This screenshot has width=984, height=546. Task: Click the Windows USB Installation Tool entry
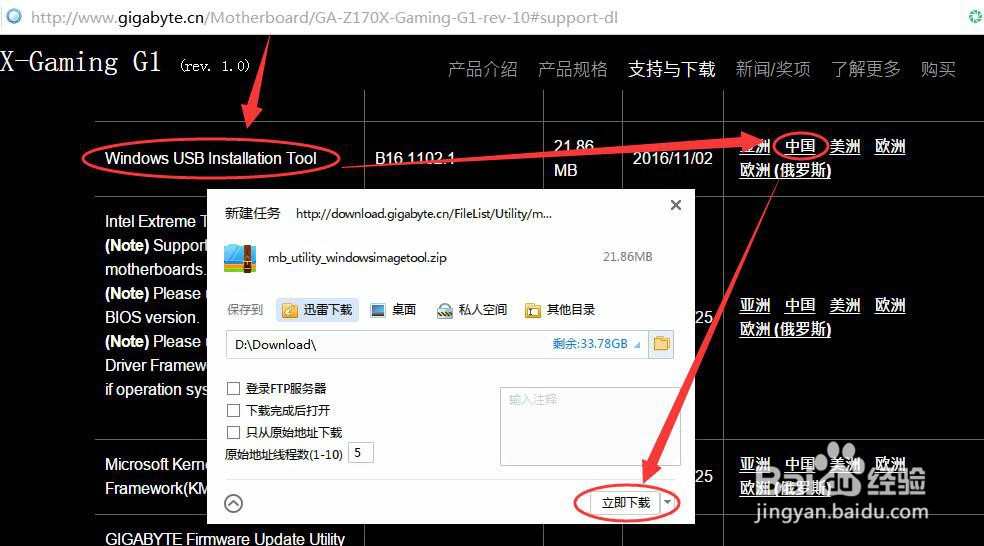[x=211, y=158]
